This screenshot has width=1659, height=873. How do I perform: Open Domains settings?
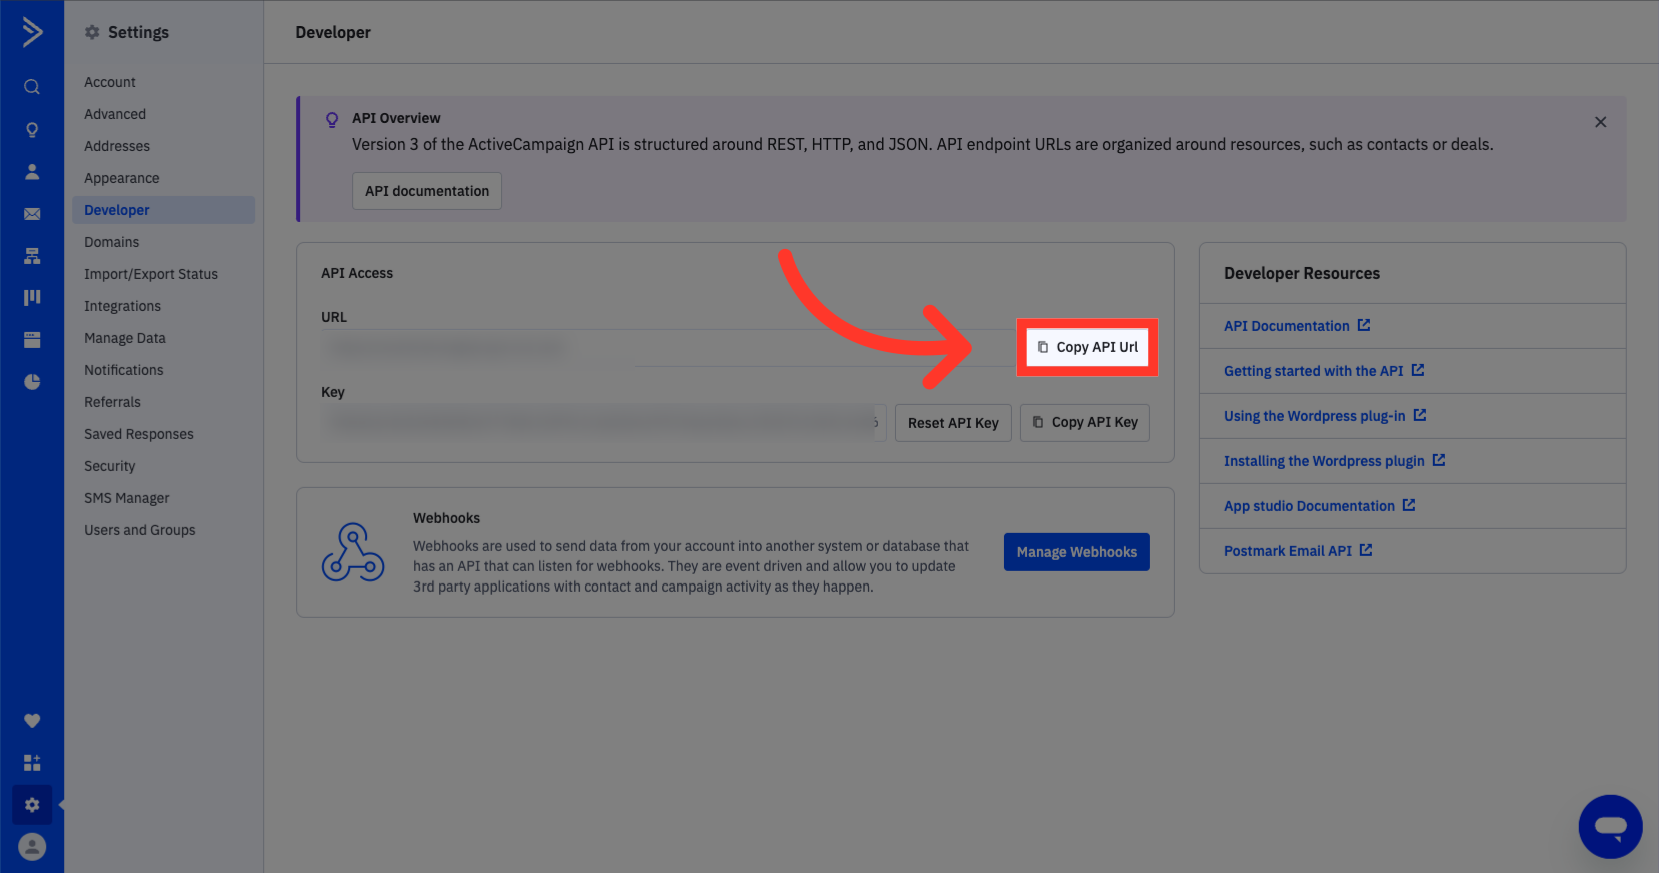coord(112,242)
